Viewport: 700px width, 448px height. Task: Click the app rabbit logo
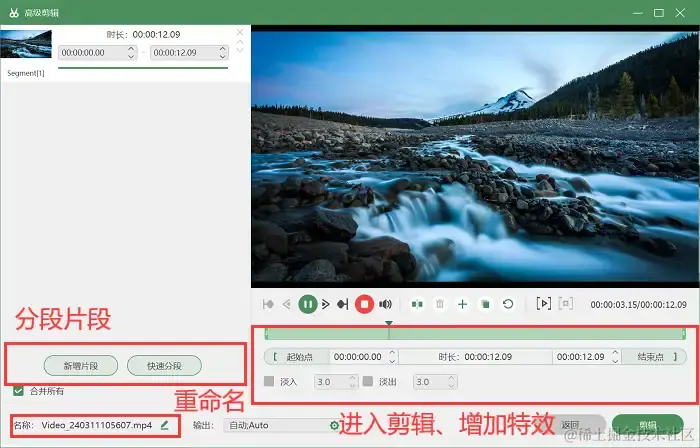(x=14, y=13)
